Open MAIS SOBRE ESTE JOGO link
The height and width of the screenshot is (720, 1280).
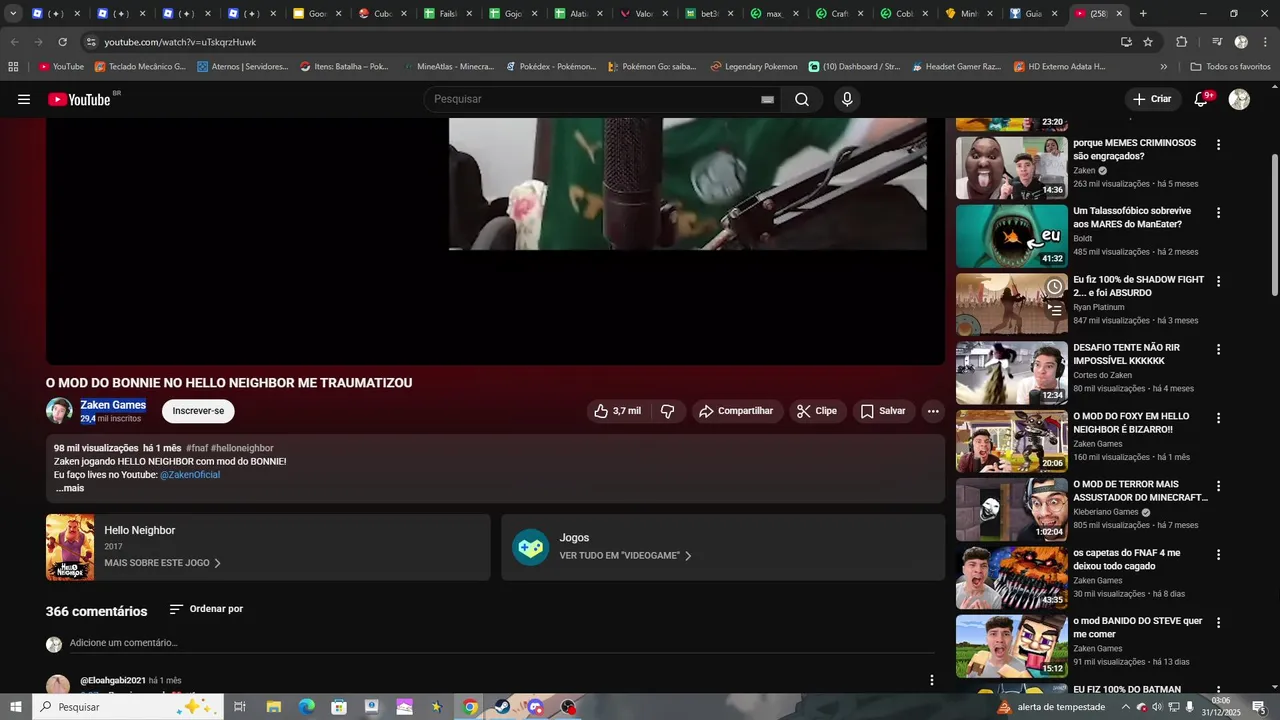163,563
